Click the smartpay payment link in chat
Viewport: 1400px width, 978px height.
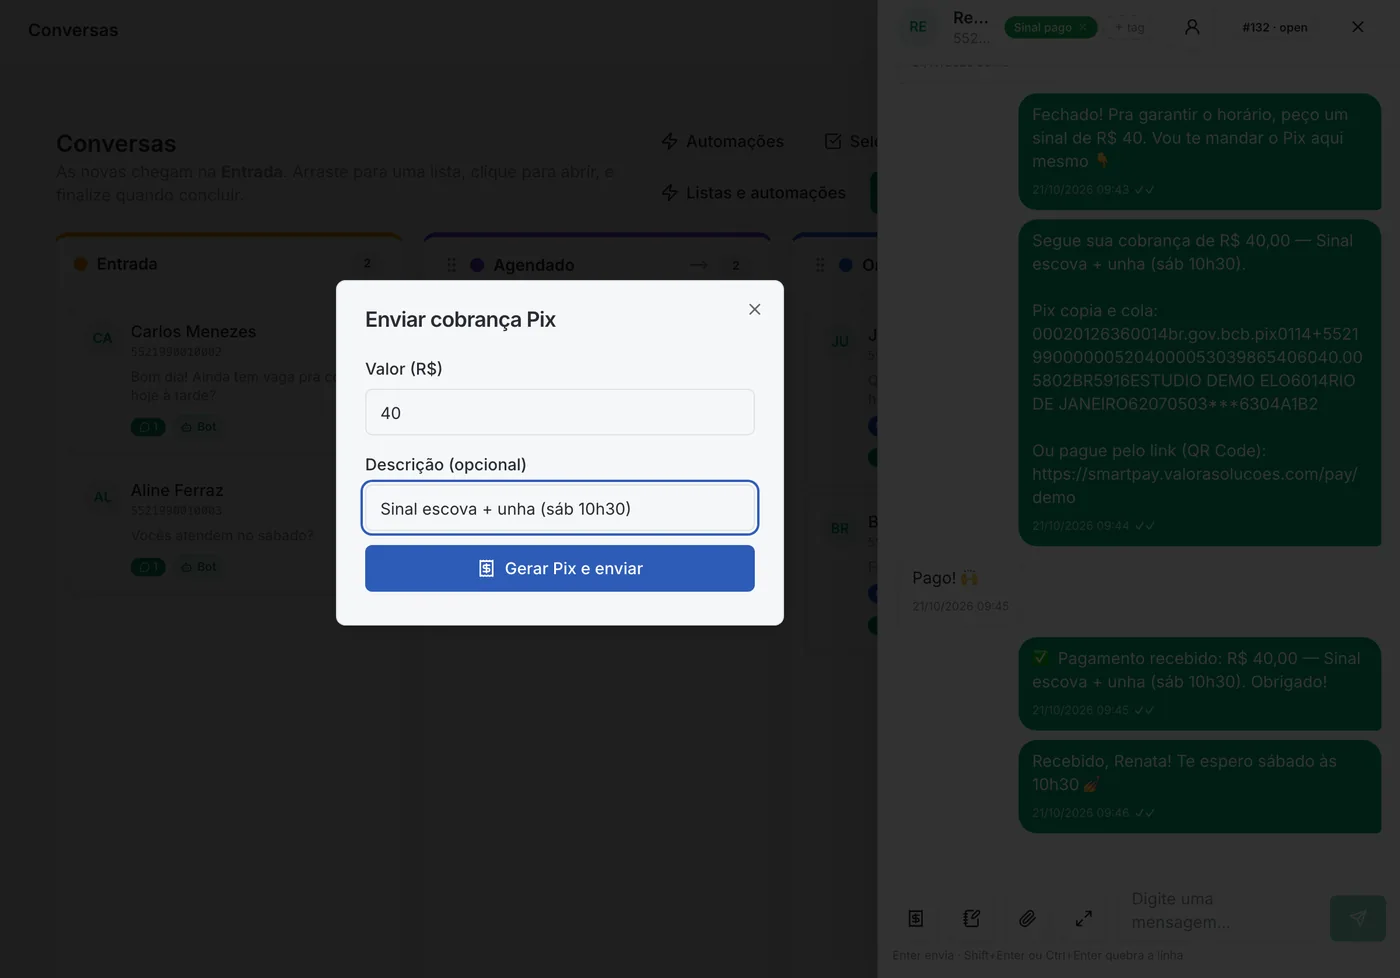point(1195,485)
